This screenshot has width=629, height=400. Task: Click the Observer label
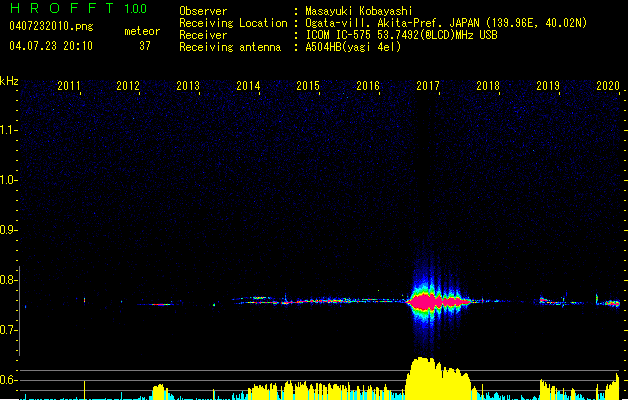(x=203, y=11)
